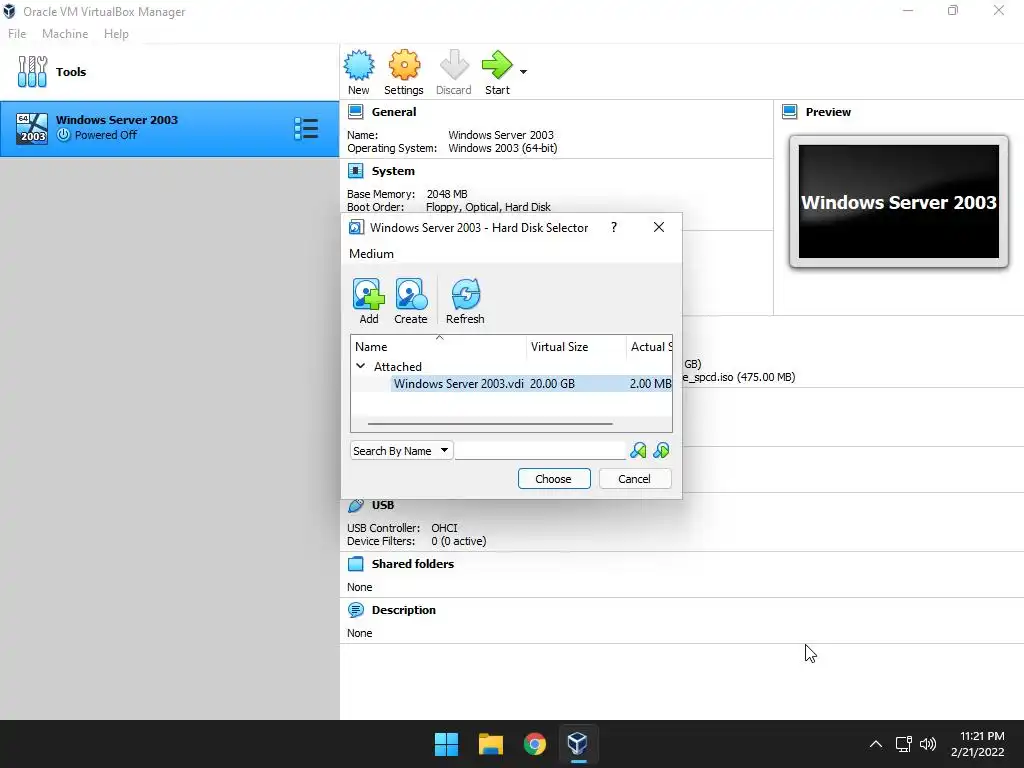The width and height of the screenshot is (1024, 768).
Task: Sort by the Name column header
Action: (x=438, y=347)
